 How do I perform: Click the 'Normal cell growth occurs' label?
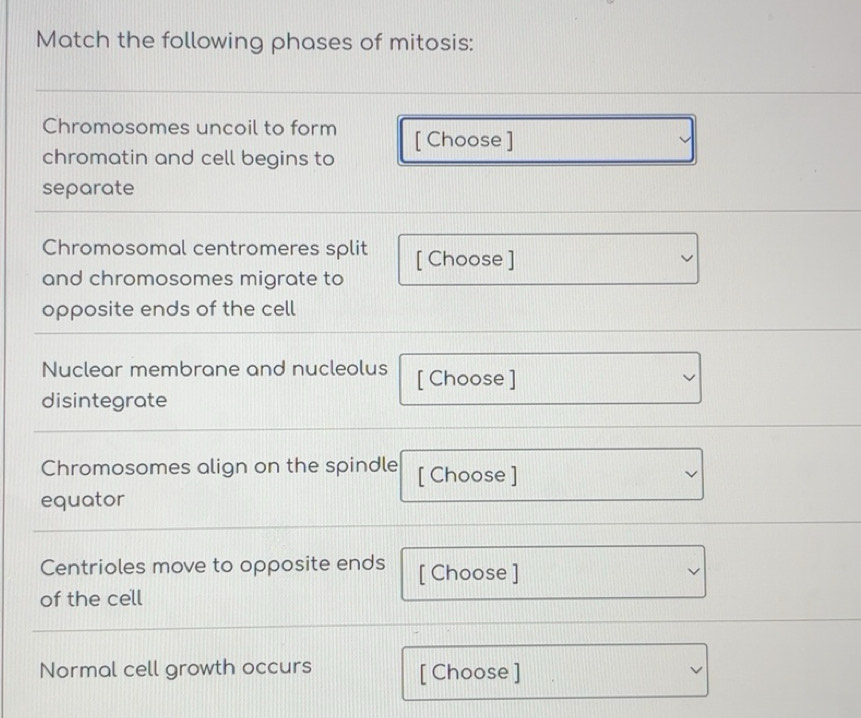point(175,667)
